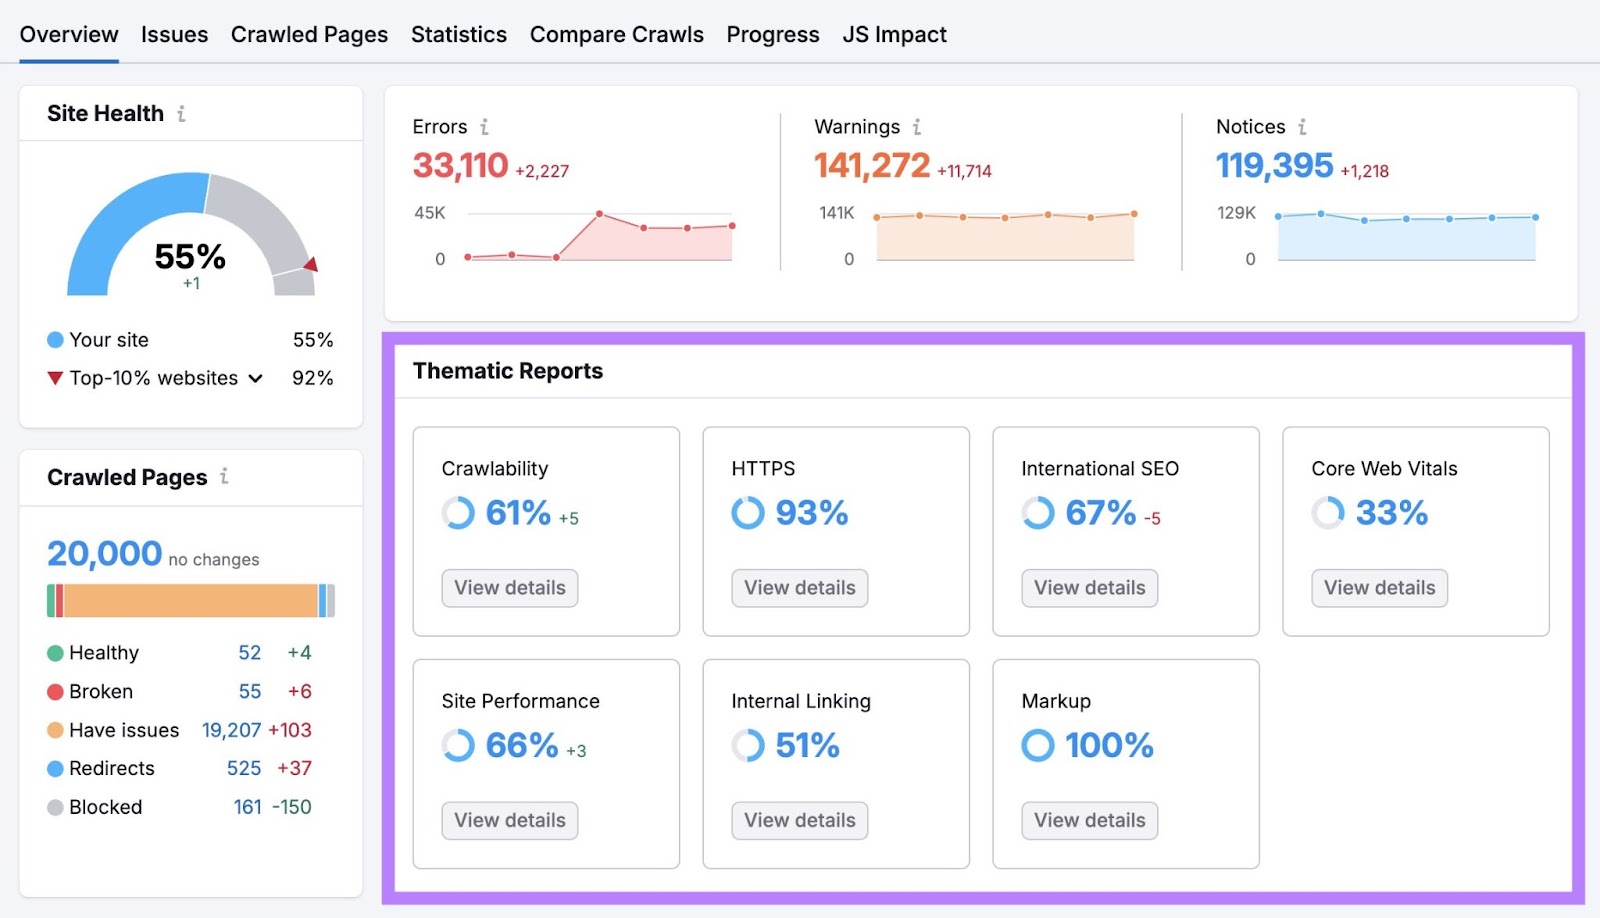
Task: Switch to the Compare Crawls tab
Action: (616, 34)
